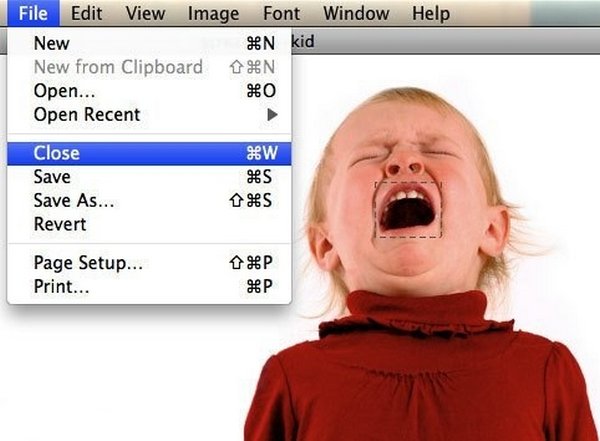Open the Help menu
Screen dimensions: 600x441
pos(431,13)
